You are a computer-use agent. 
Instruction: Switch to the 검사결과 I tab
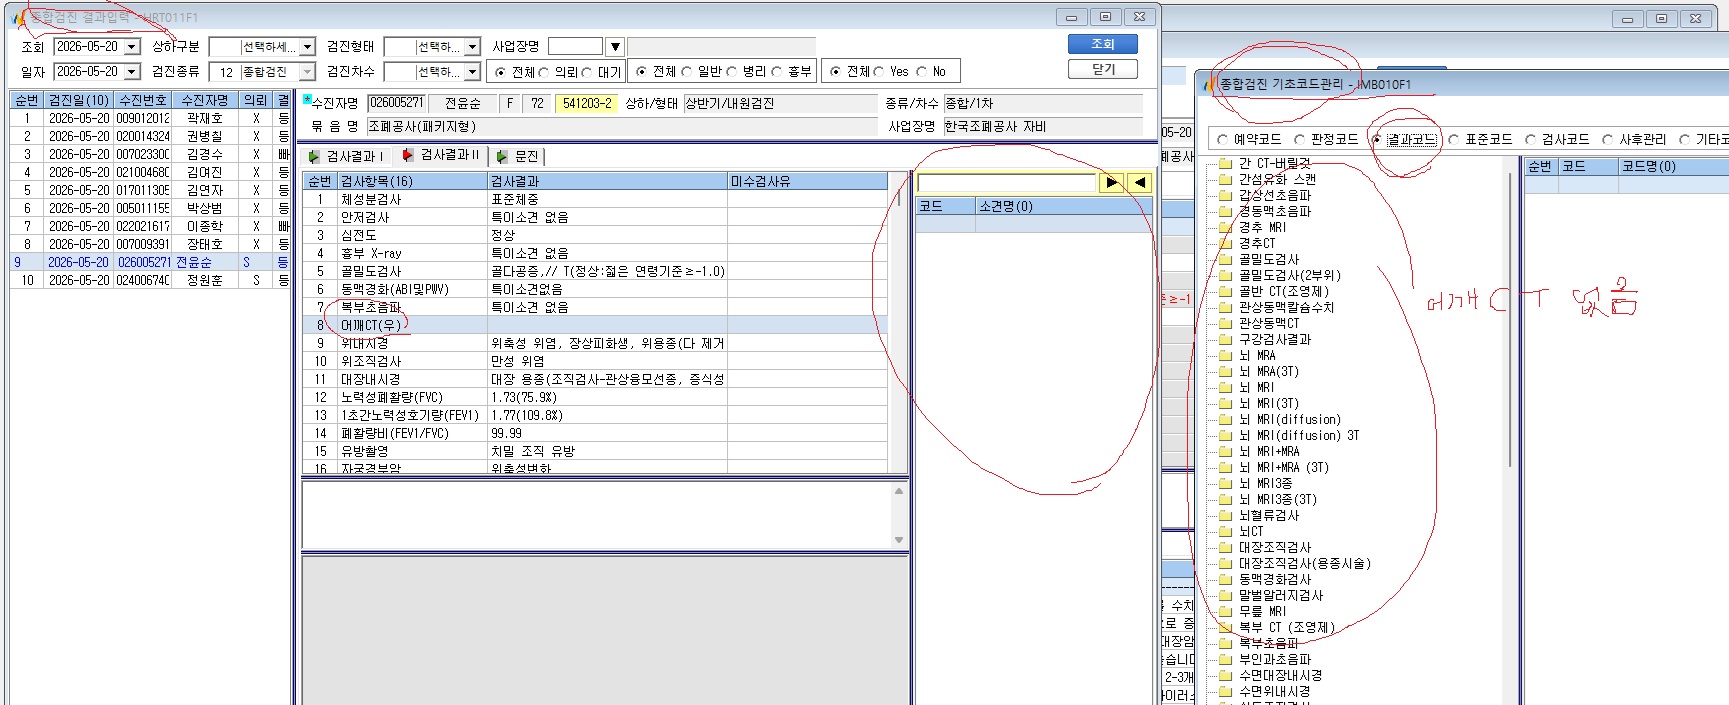point(345,156)
